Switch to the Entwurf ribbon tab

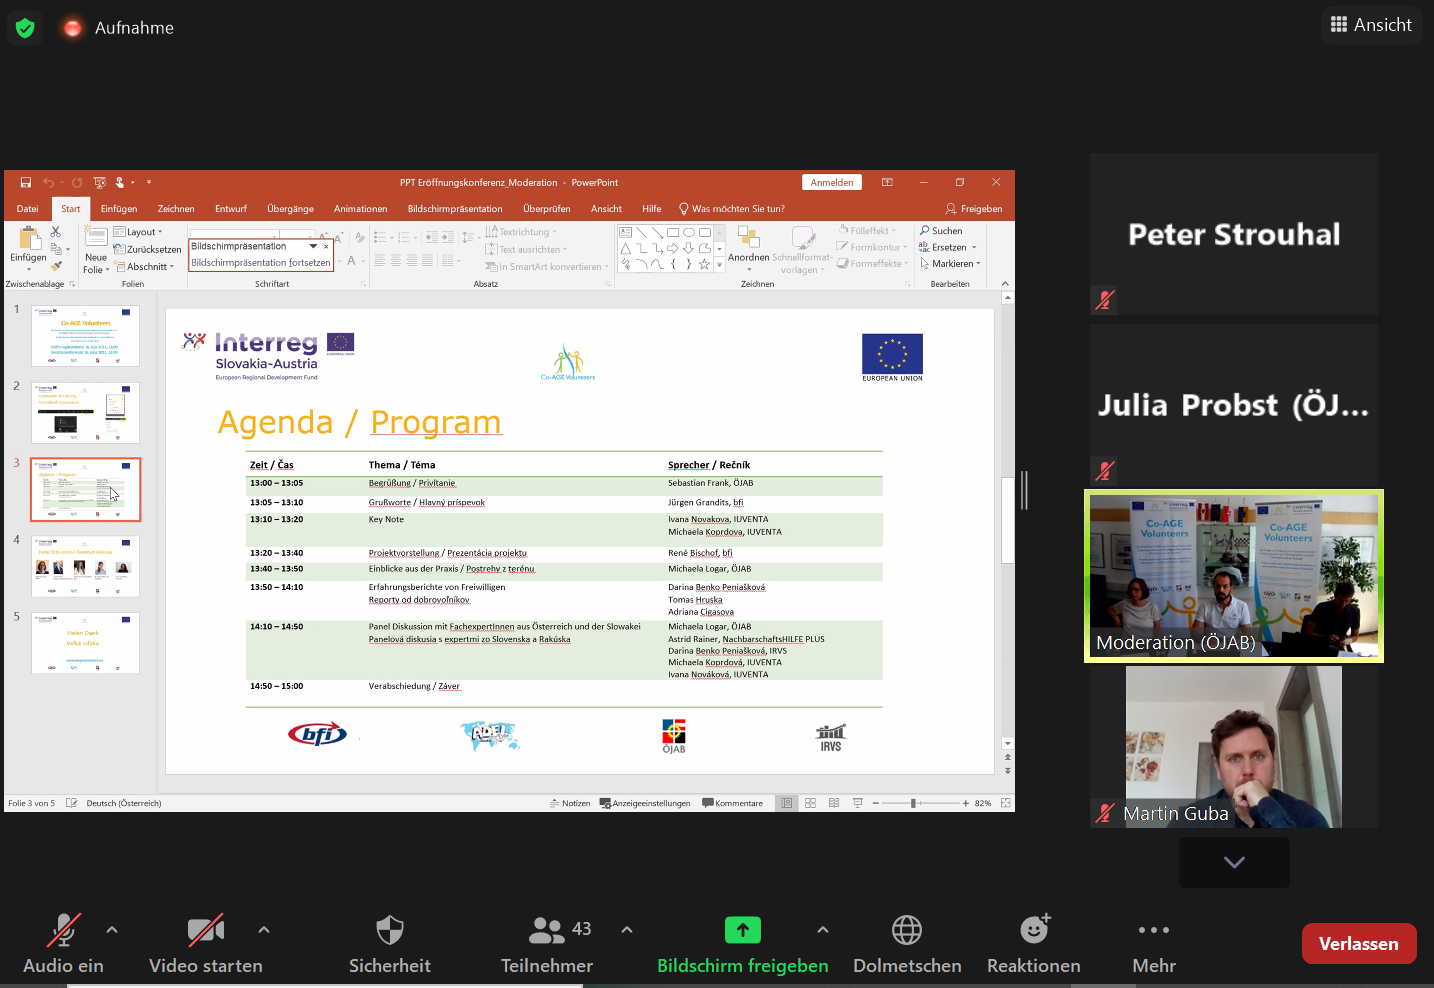(231, 209)
